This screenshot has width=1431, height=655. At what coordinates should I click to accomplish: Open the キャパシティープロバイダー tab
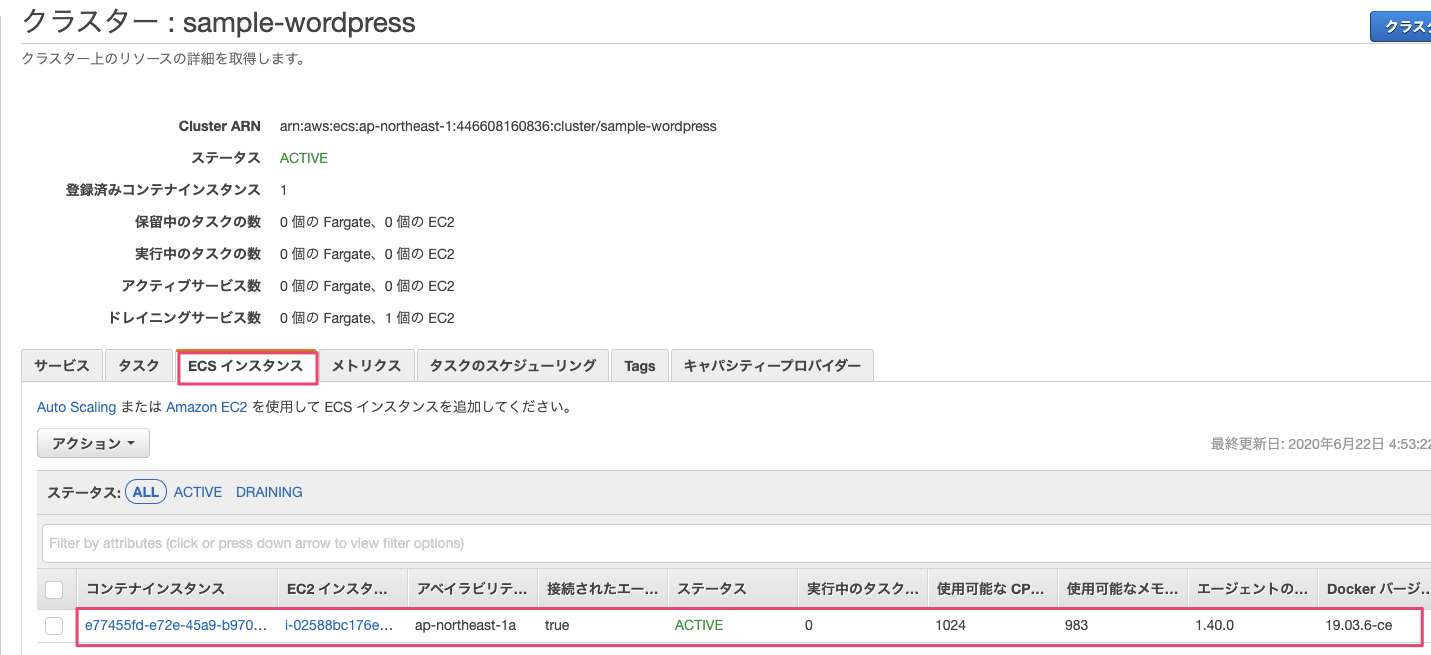(772, 366)
